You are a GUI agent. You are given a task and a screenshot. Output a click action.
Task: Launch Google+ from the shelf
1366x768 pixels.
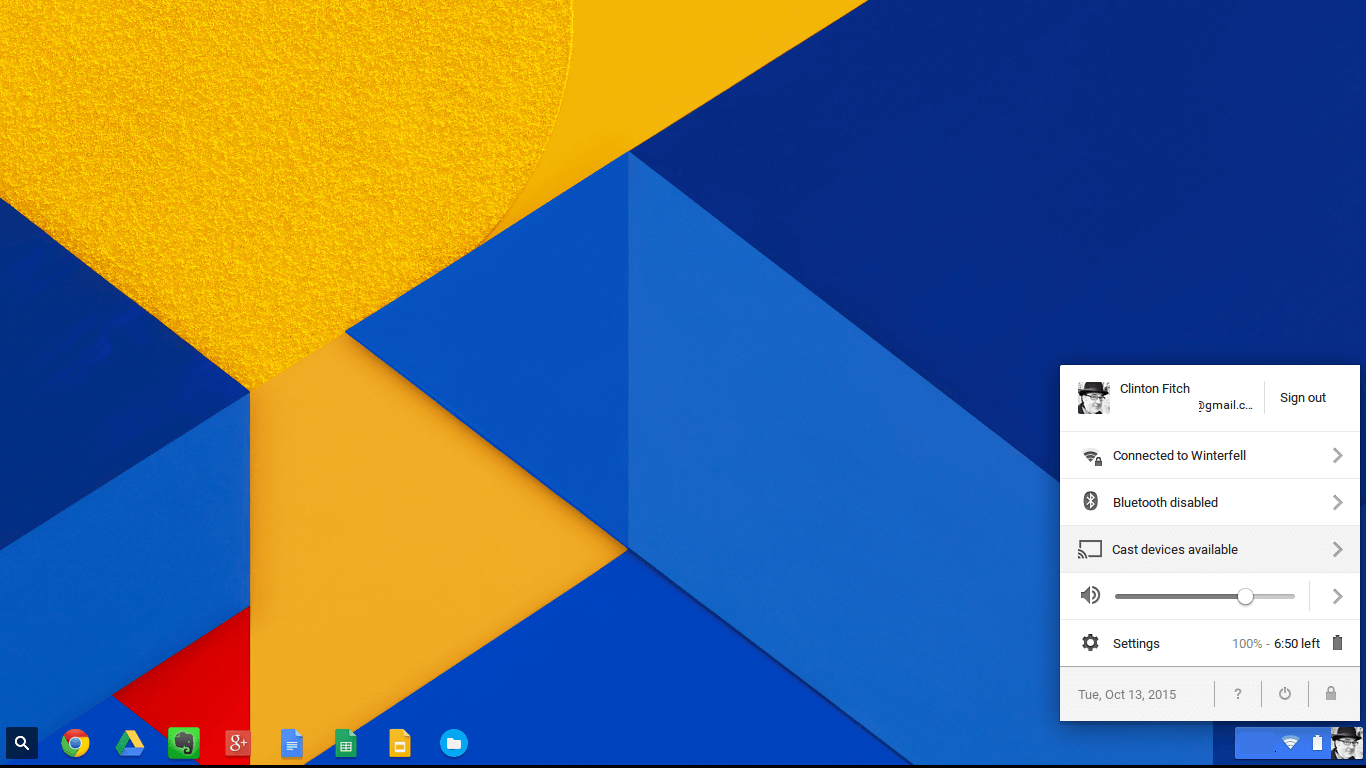pos(238,743)
